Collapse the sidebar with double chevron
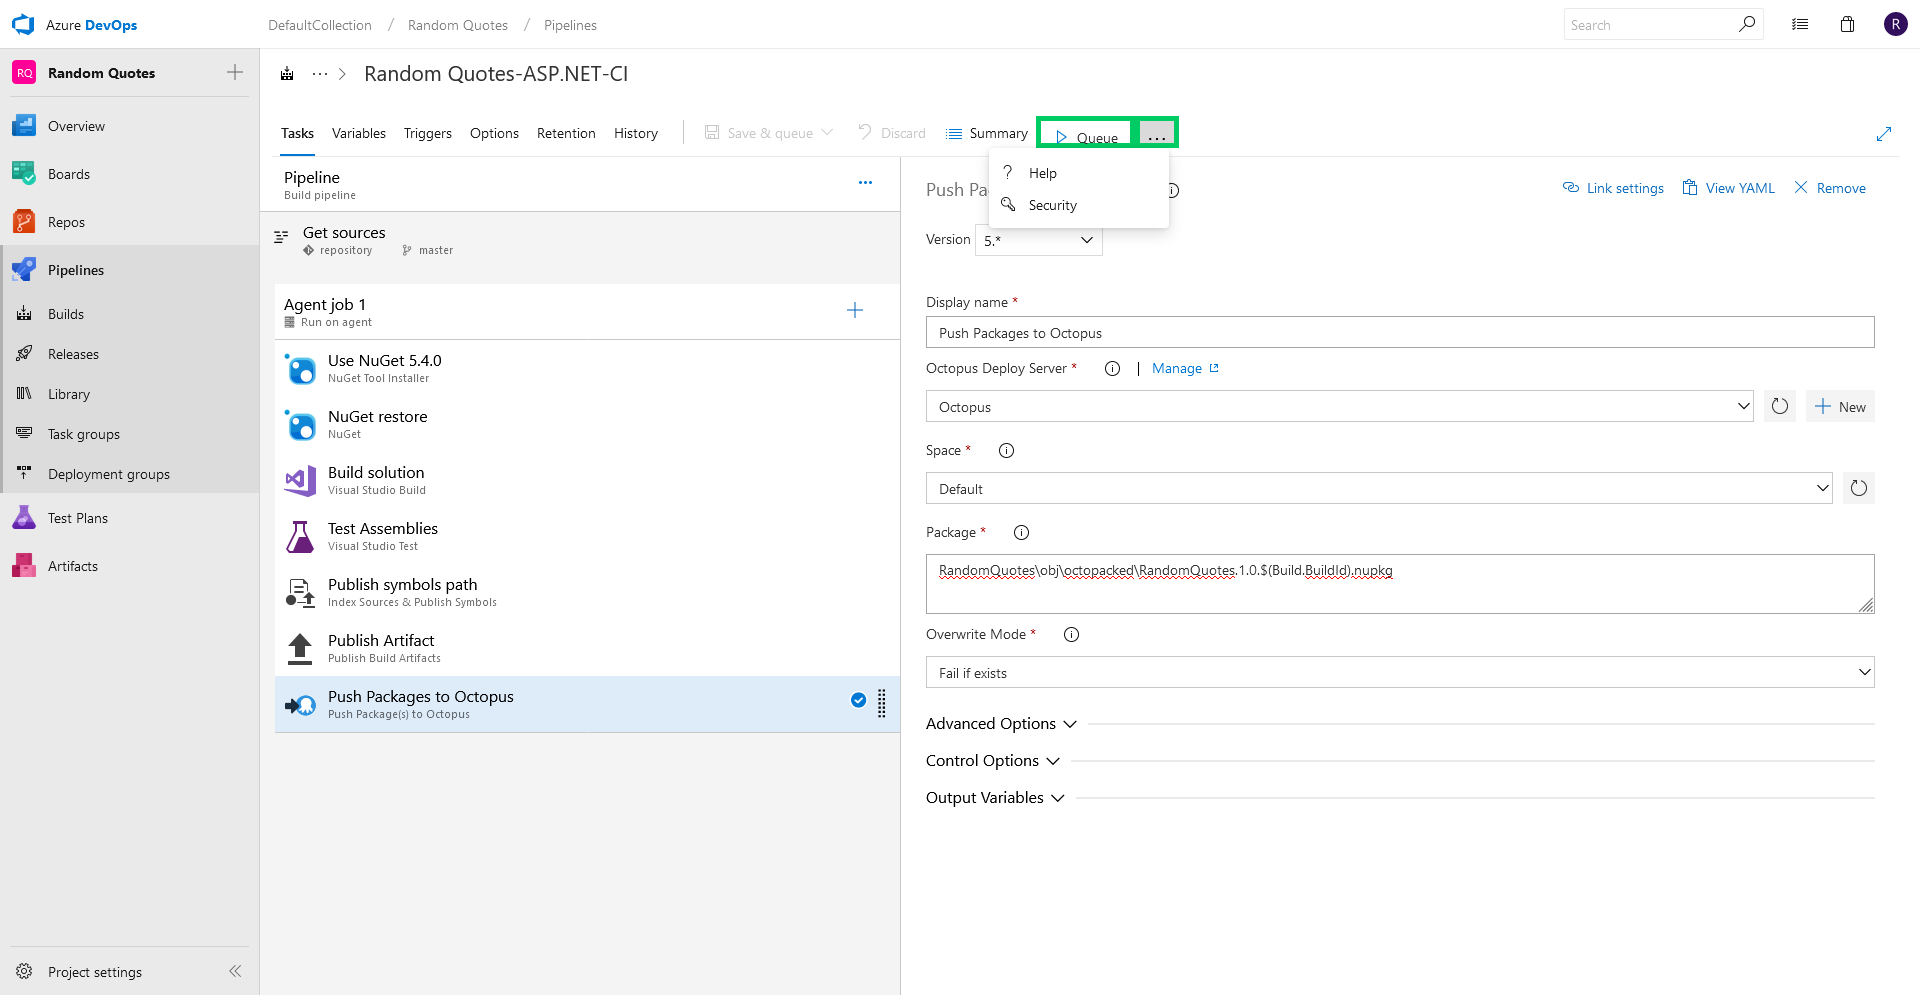This screenshot has height=995, width=1920. pos(235,971)
